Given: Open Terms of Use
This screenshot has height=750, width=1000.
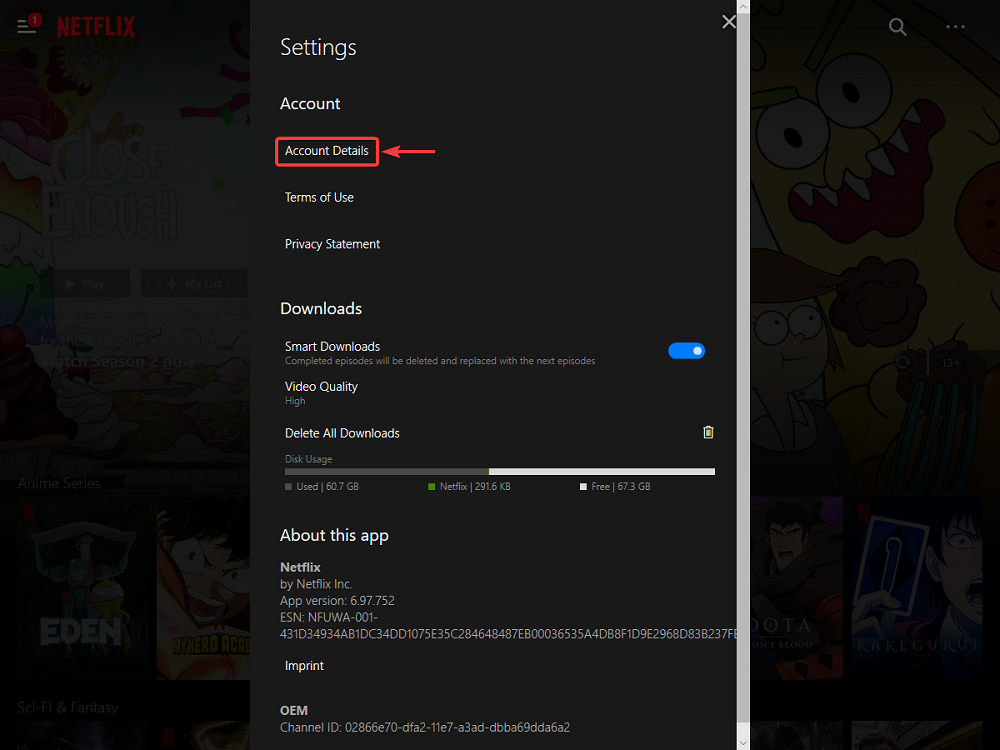Looking at the screenshot, I should tap(319, 198).
